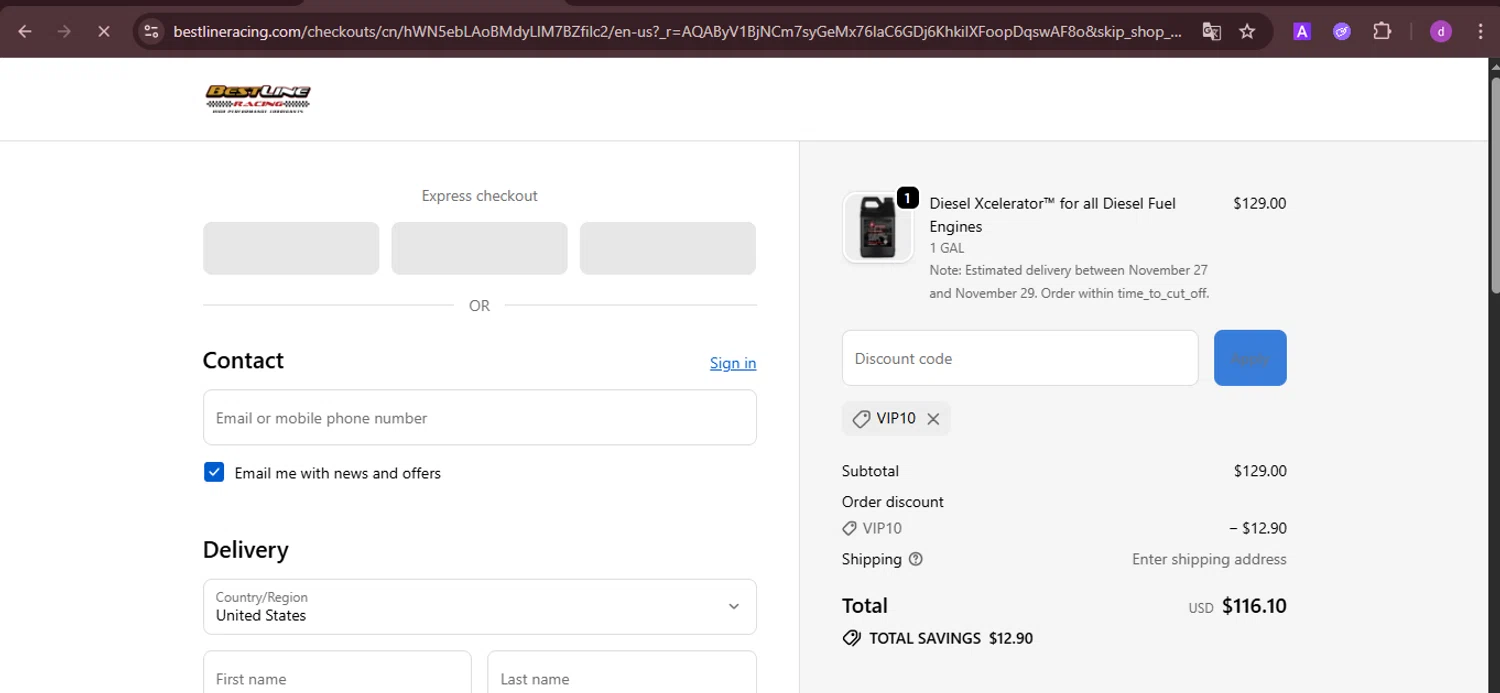Click the quantity badge showing 1
Image resolution: width=1500 pixels, height=693 pixels.
[x=907, y=198]
